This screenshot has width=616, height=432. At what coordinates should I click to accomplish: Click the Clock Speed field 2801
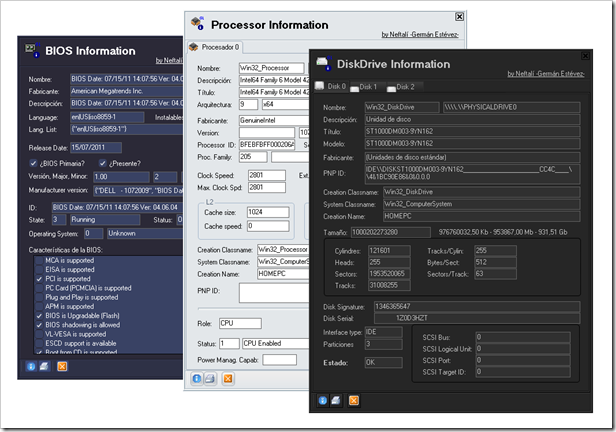267,175
